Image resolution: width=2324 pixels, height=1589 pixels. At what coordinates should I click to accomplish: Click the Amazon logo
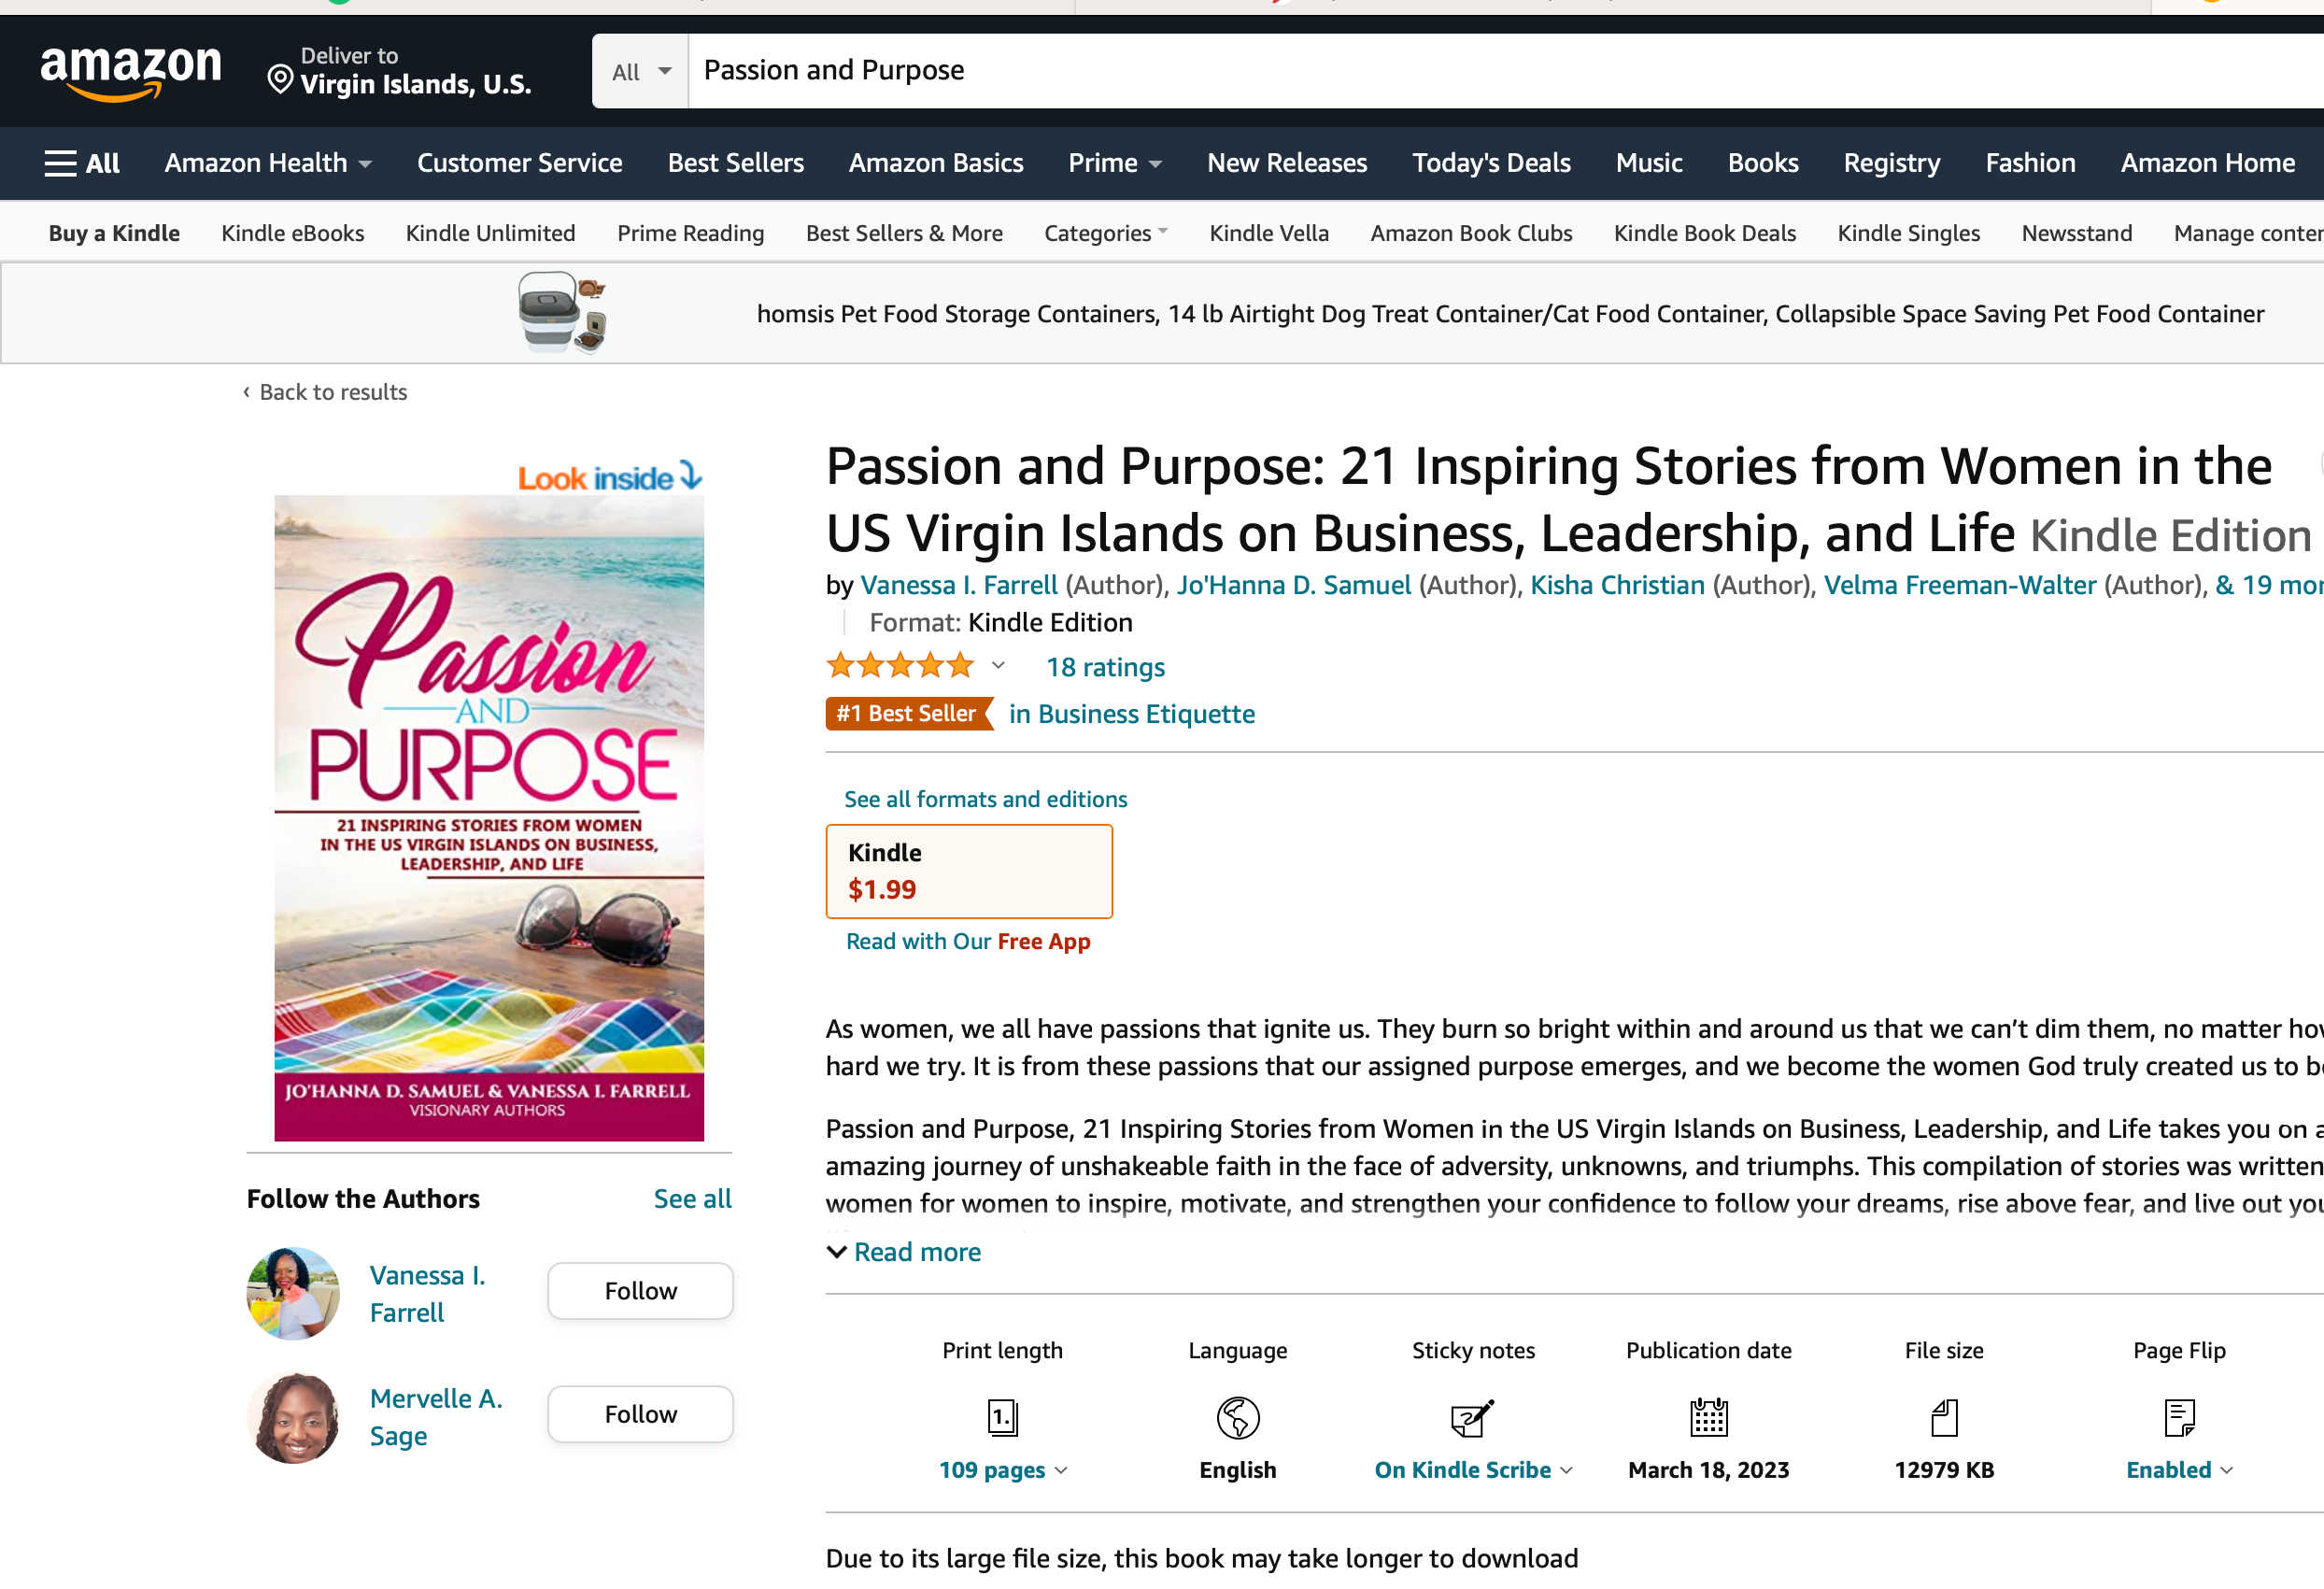tap(130, 72)
